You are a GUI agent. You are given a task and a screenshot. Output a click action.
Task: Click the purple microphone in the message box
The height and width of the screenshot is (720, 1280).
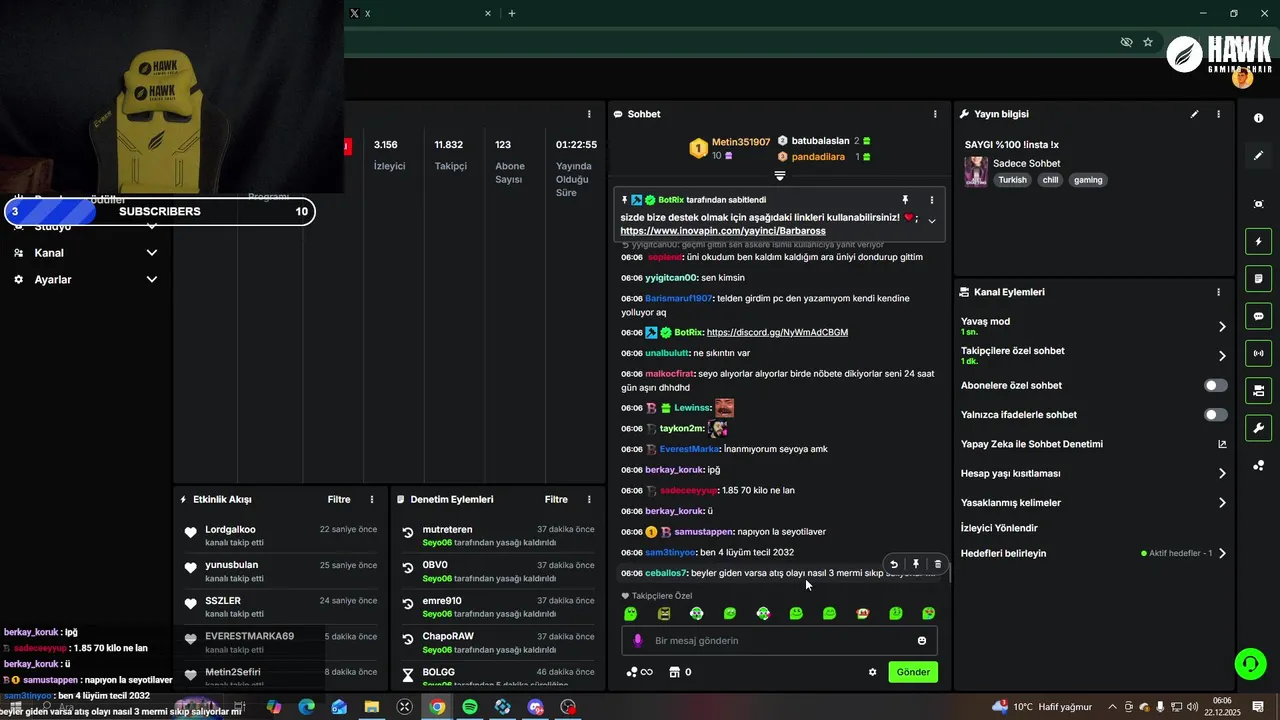coord(638,640)
